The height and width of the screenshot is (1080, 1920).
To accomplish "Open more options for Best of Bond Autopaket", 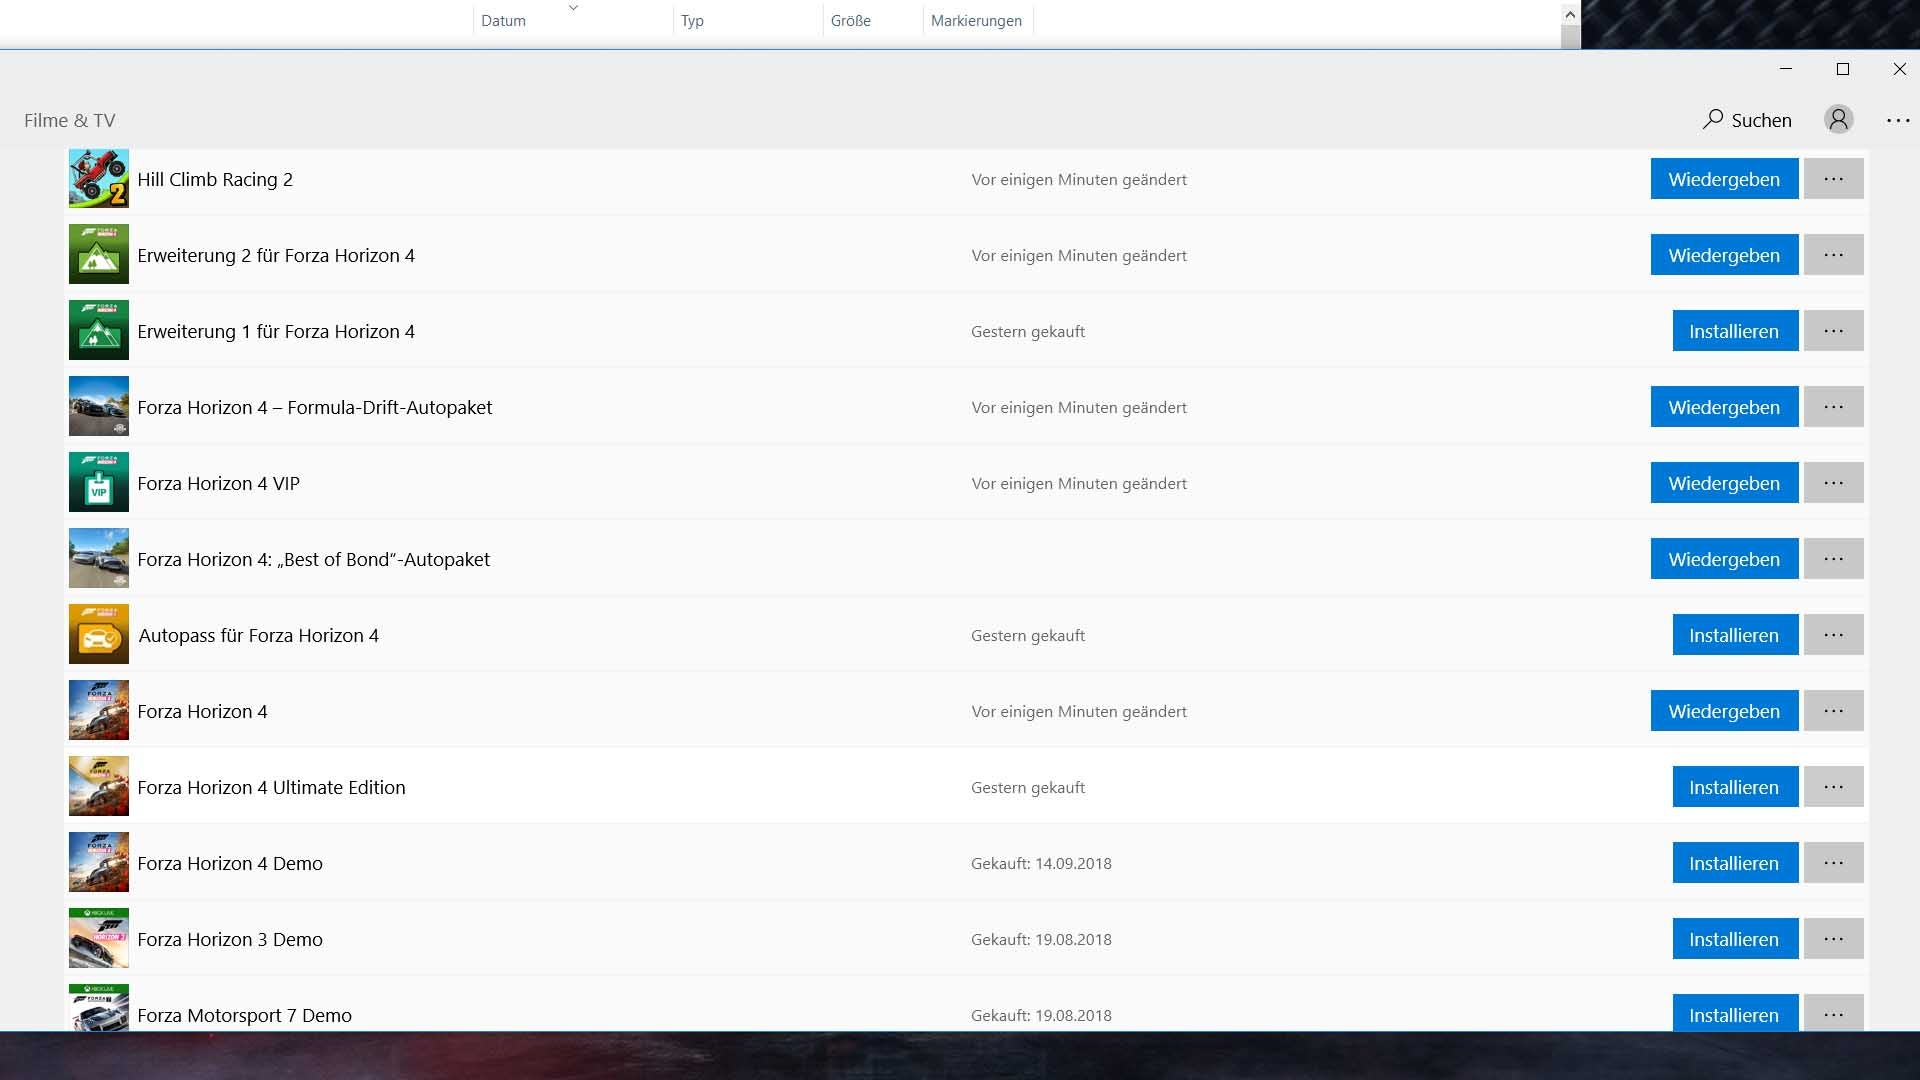I will tap(1833, 559).
